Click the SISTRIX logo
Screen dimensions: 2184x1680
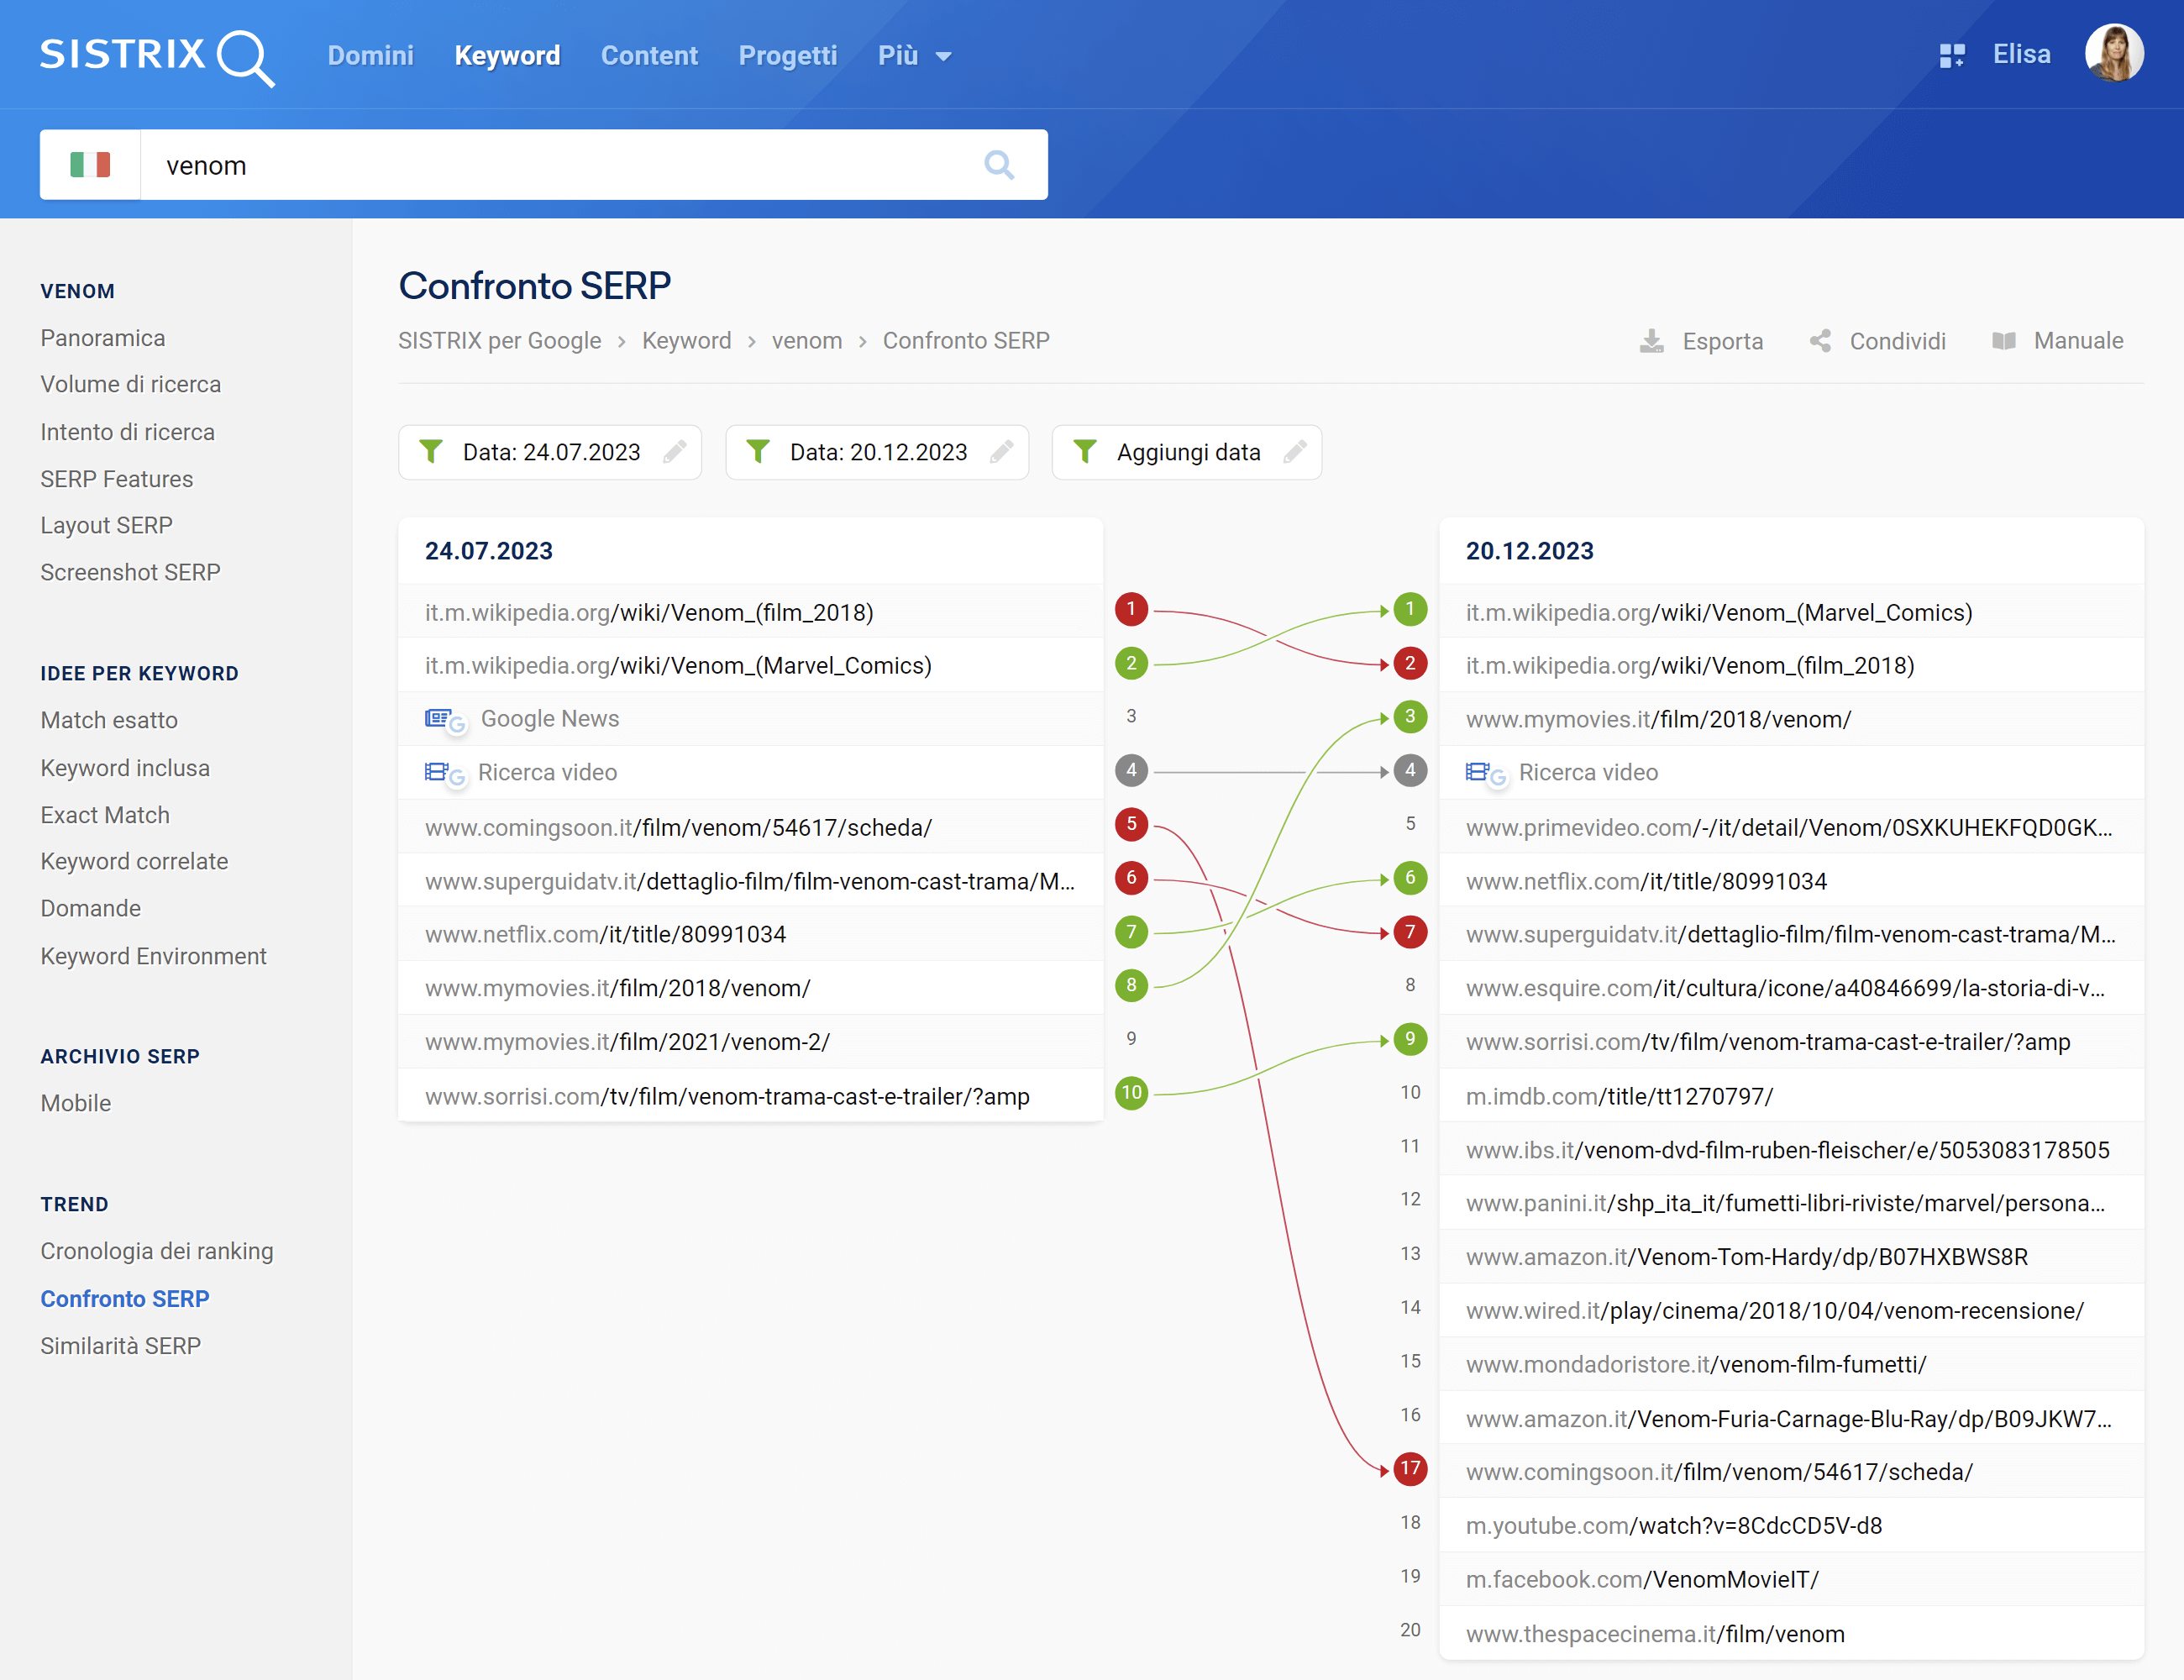coord(157,56)
